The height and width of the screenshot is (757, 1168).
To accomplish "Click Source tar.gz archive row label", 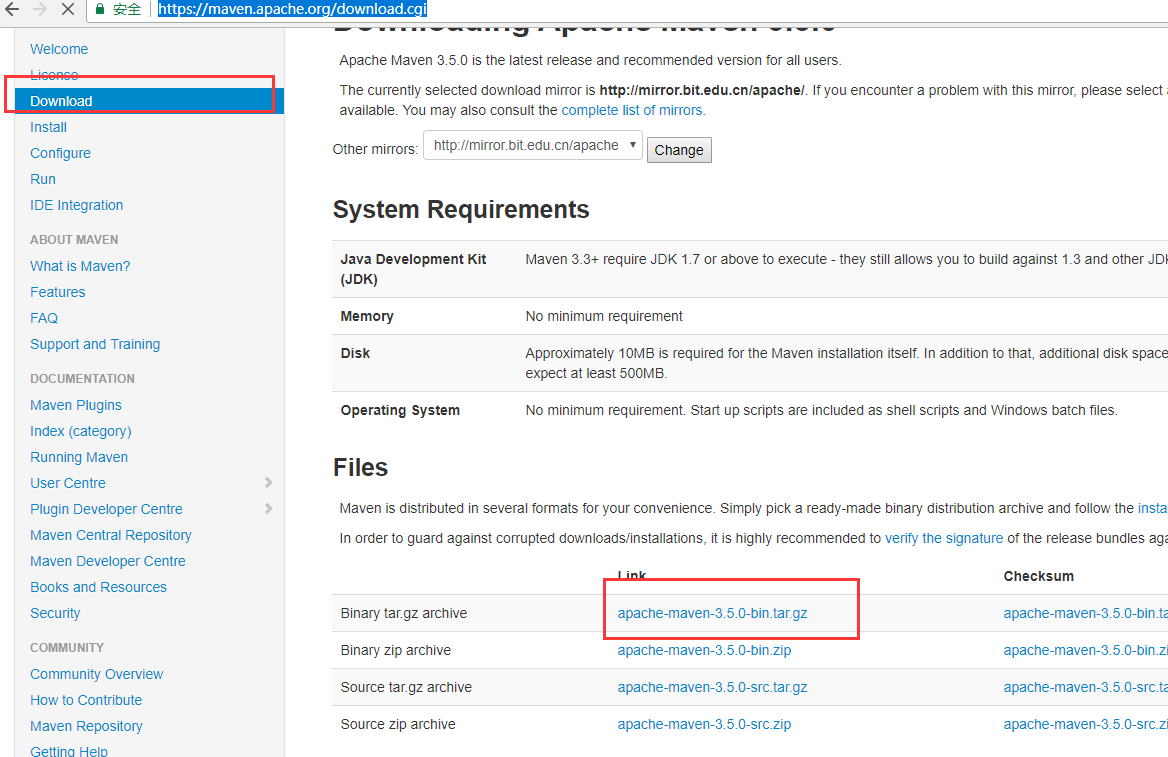I will pos(406,687).
